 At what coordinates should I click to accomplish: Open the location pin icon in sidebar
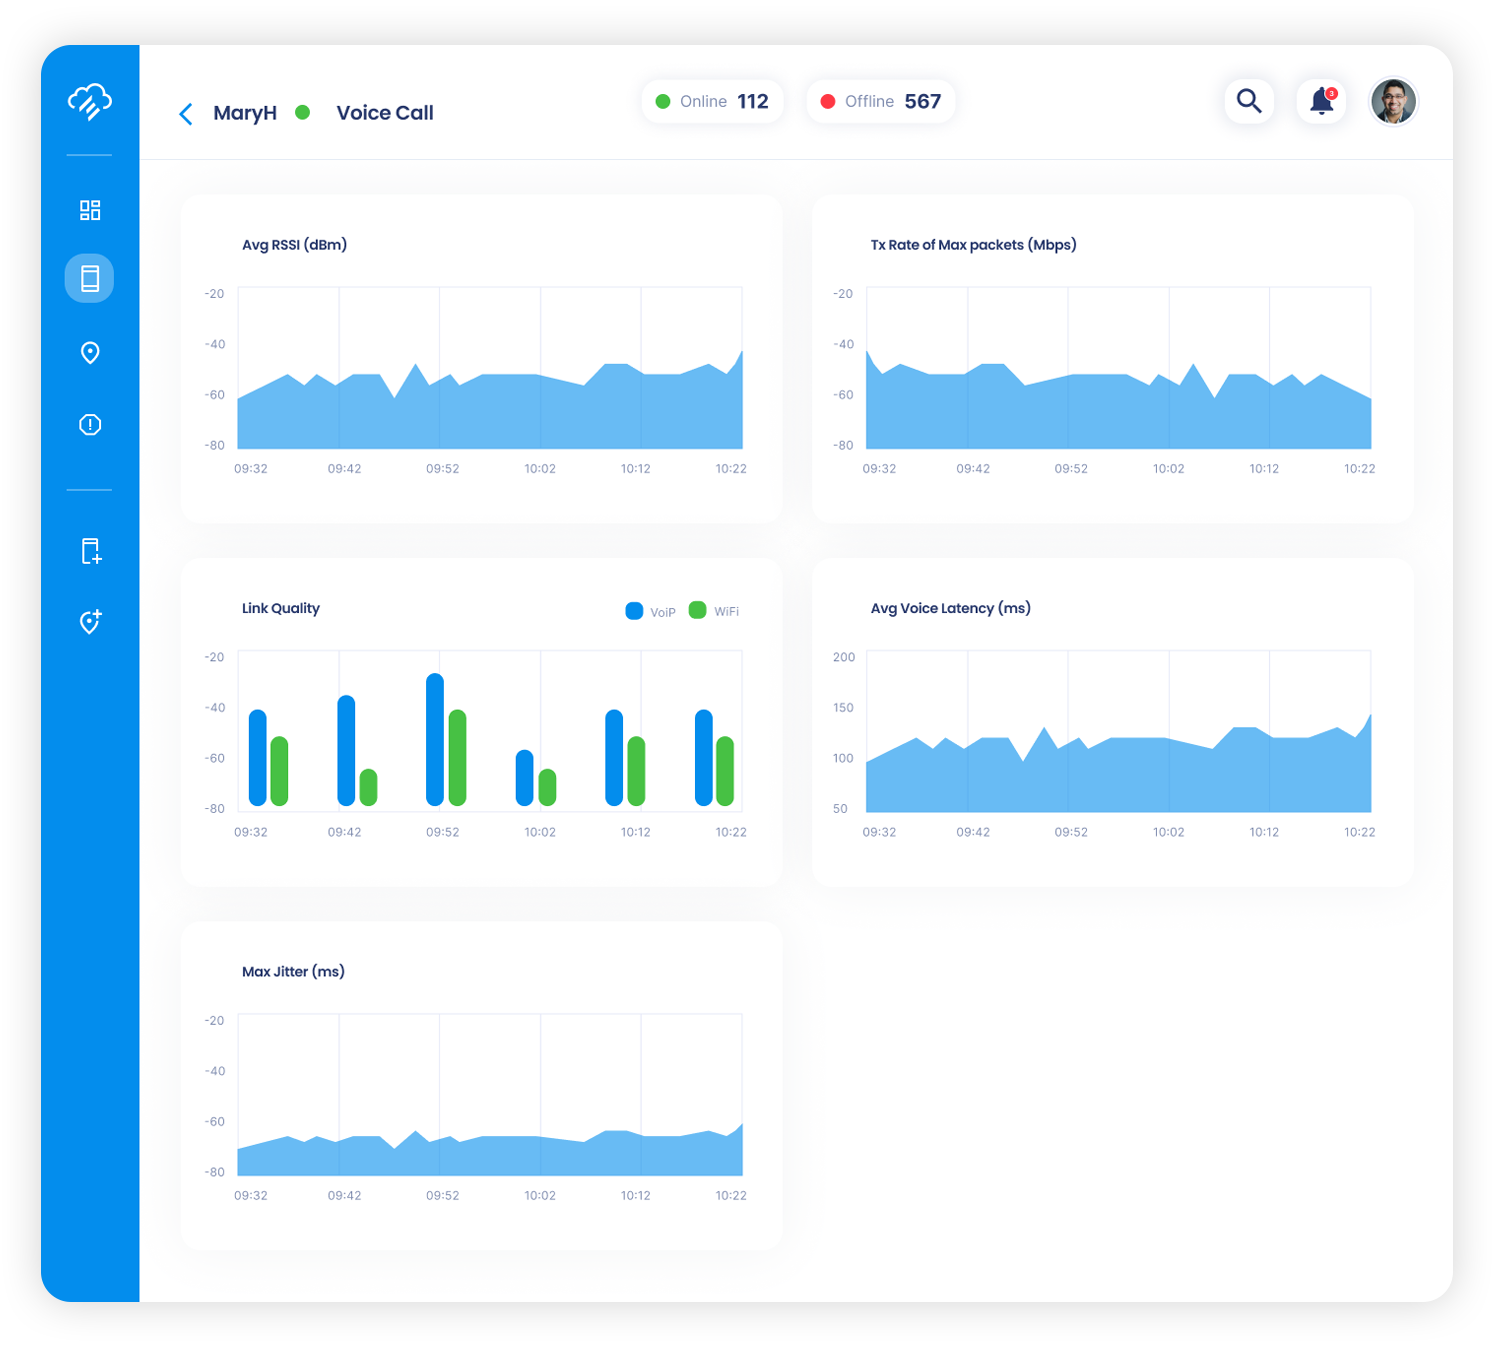pos(90,353)
